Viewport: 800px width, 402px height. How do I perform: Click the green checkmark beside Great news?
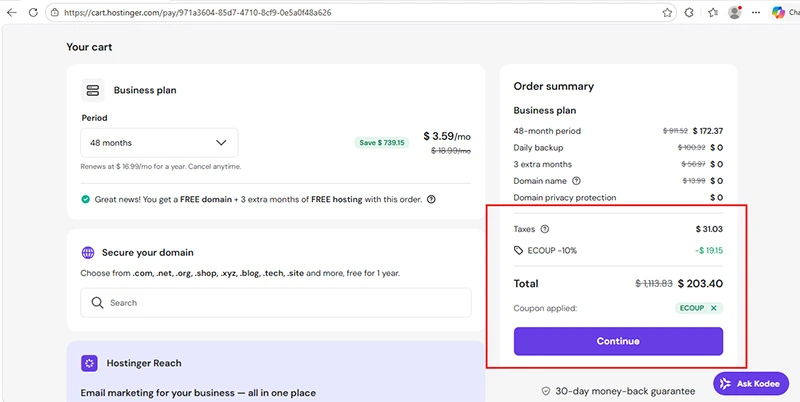pos(86,199)
